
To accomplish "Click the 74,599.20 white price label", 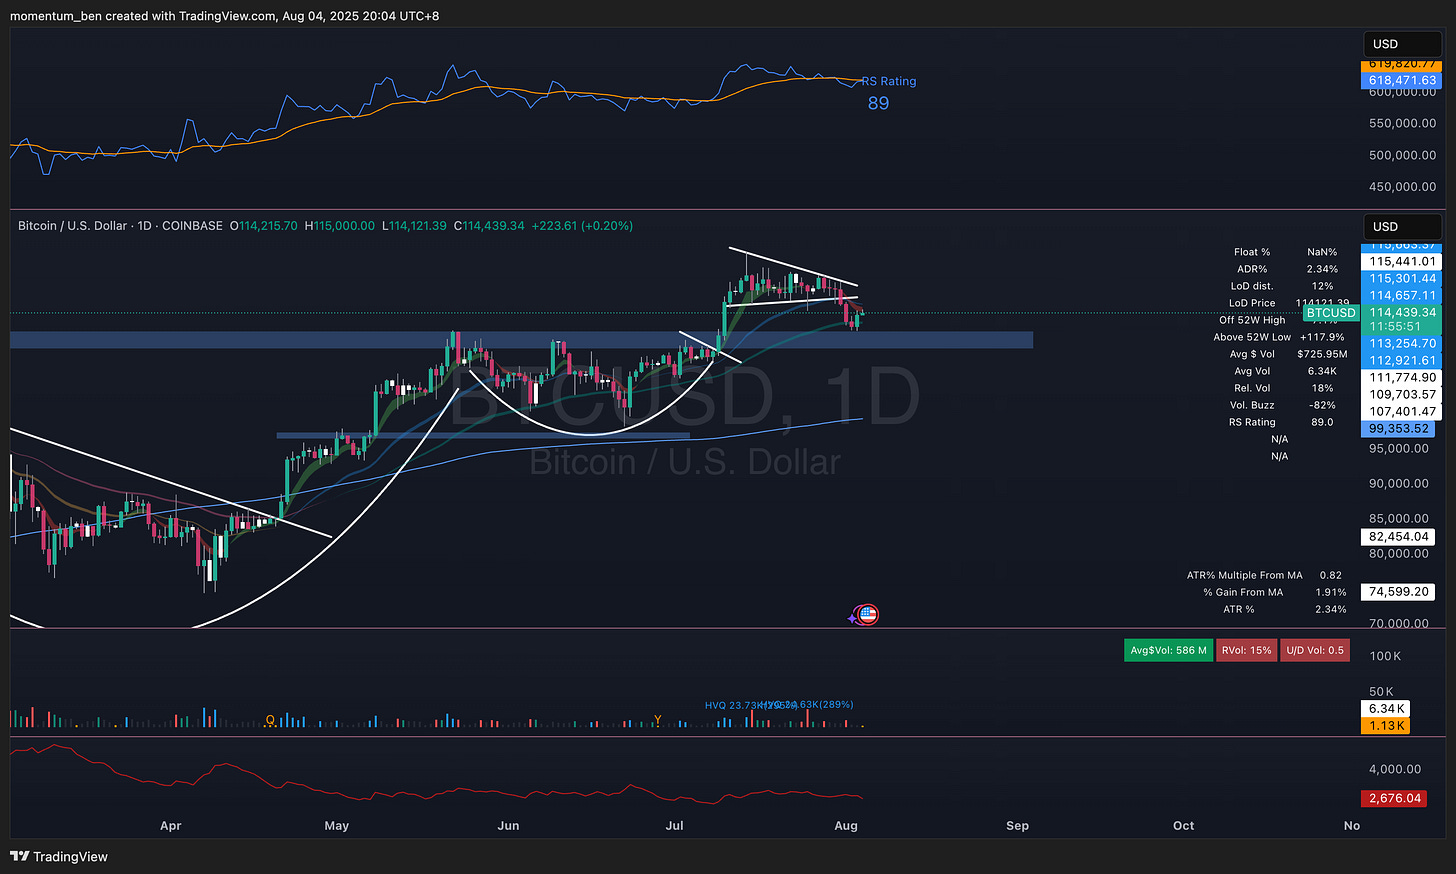I will (x=1398, y=591).
